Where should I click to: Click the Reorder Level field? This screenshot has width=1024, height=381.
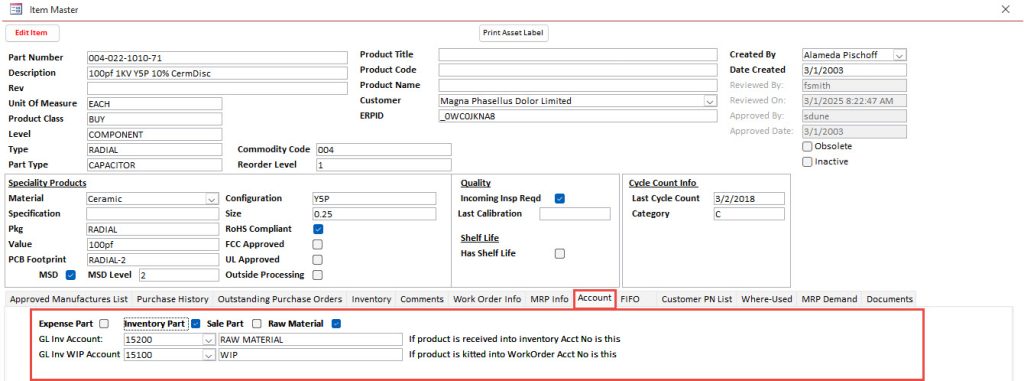click(383, 165)
